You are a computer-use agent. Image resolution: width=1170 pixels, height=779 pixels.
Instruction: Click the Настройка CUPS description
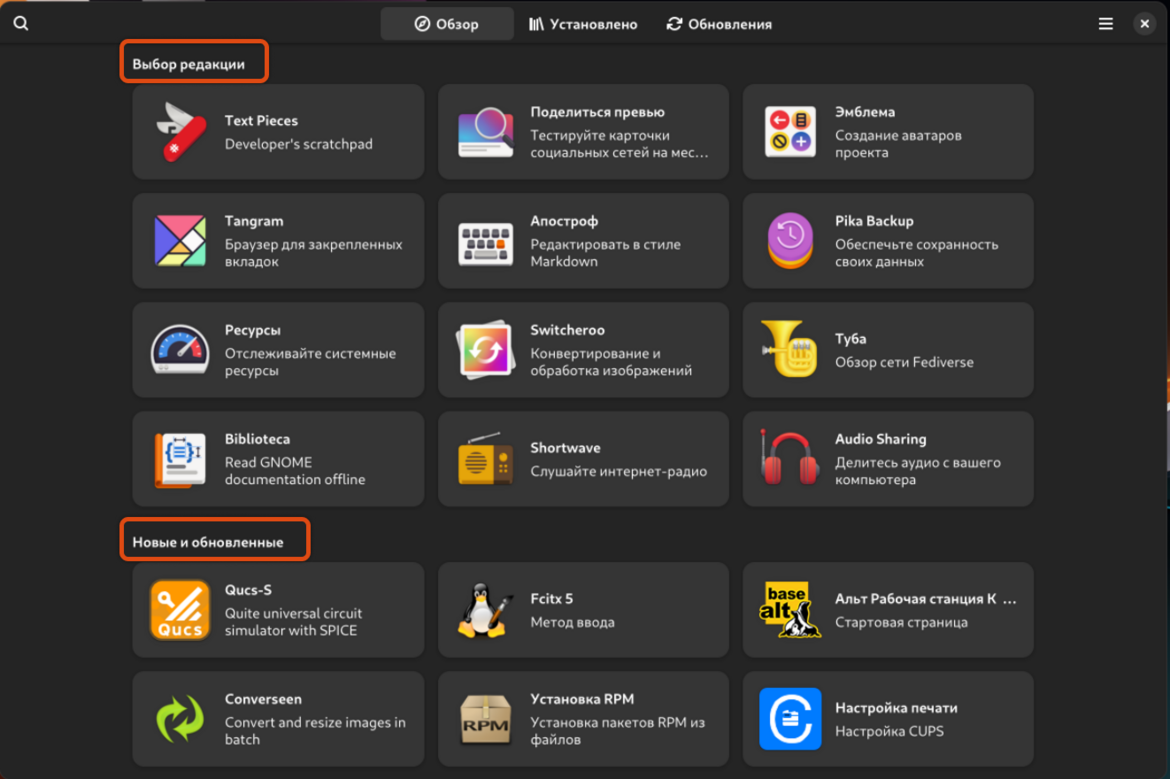point(889,731)
